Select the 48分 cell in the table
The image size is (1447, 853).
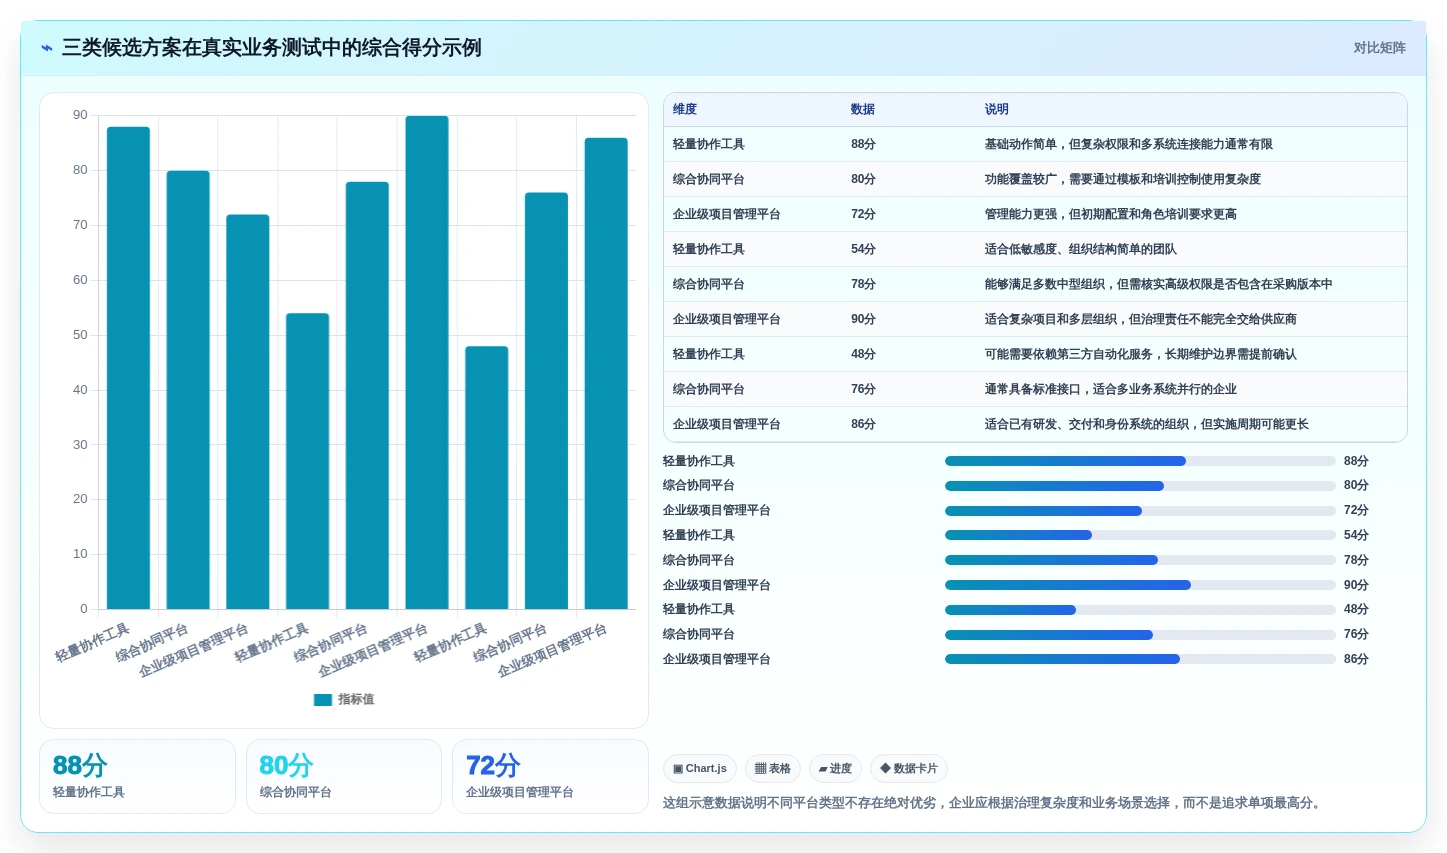pyautogui.click(x=864, y=355)
